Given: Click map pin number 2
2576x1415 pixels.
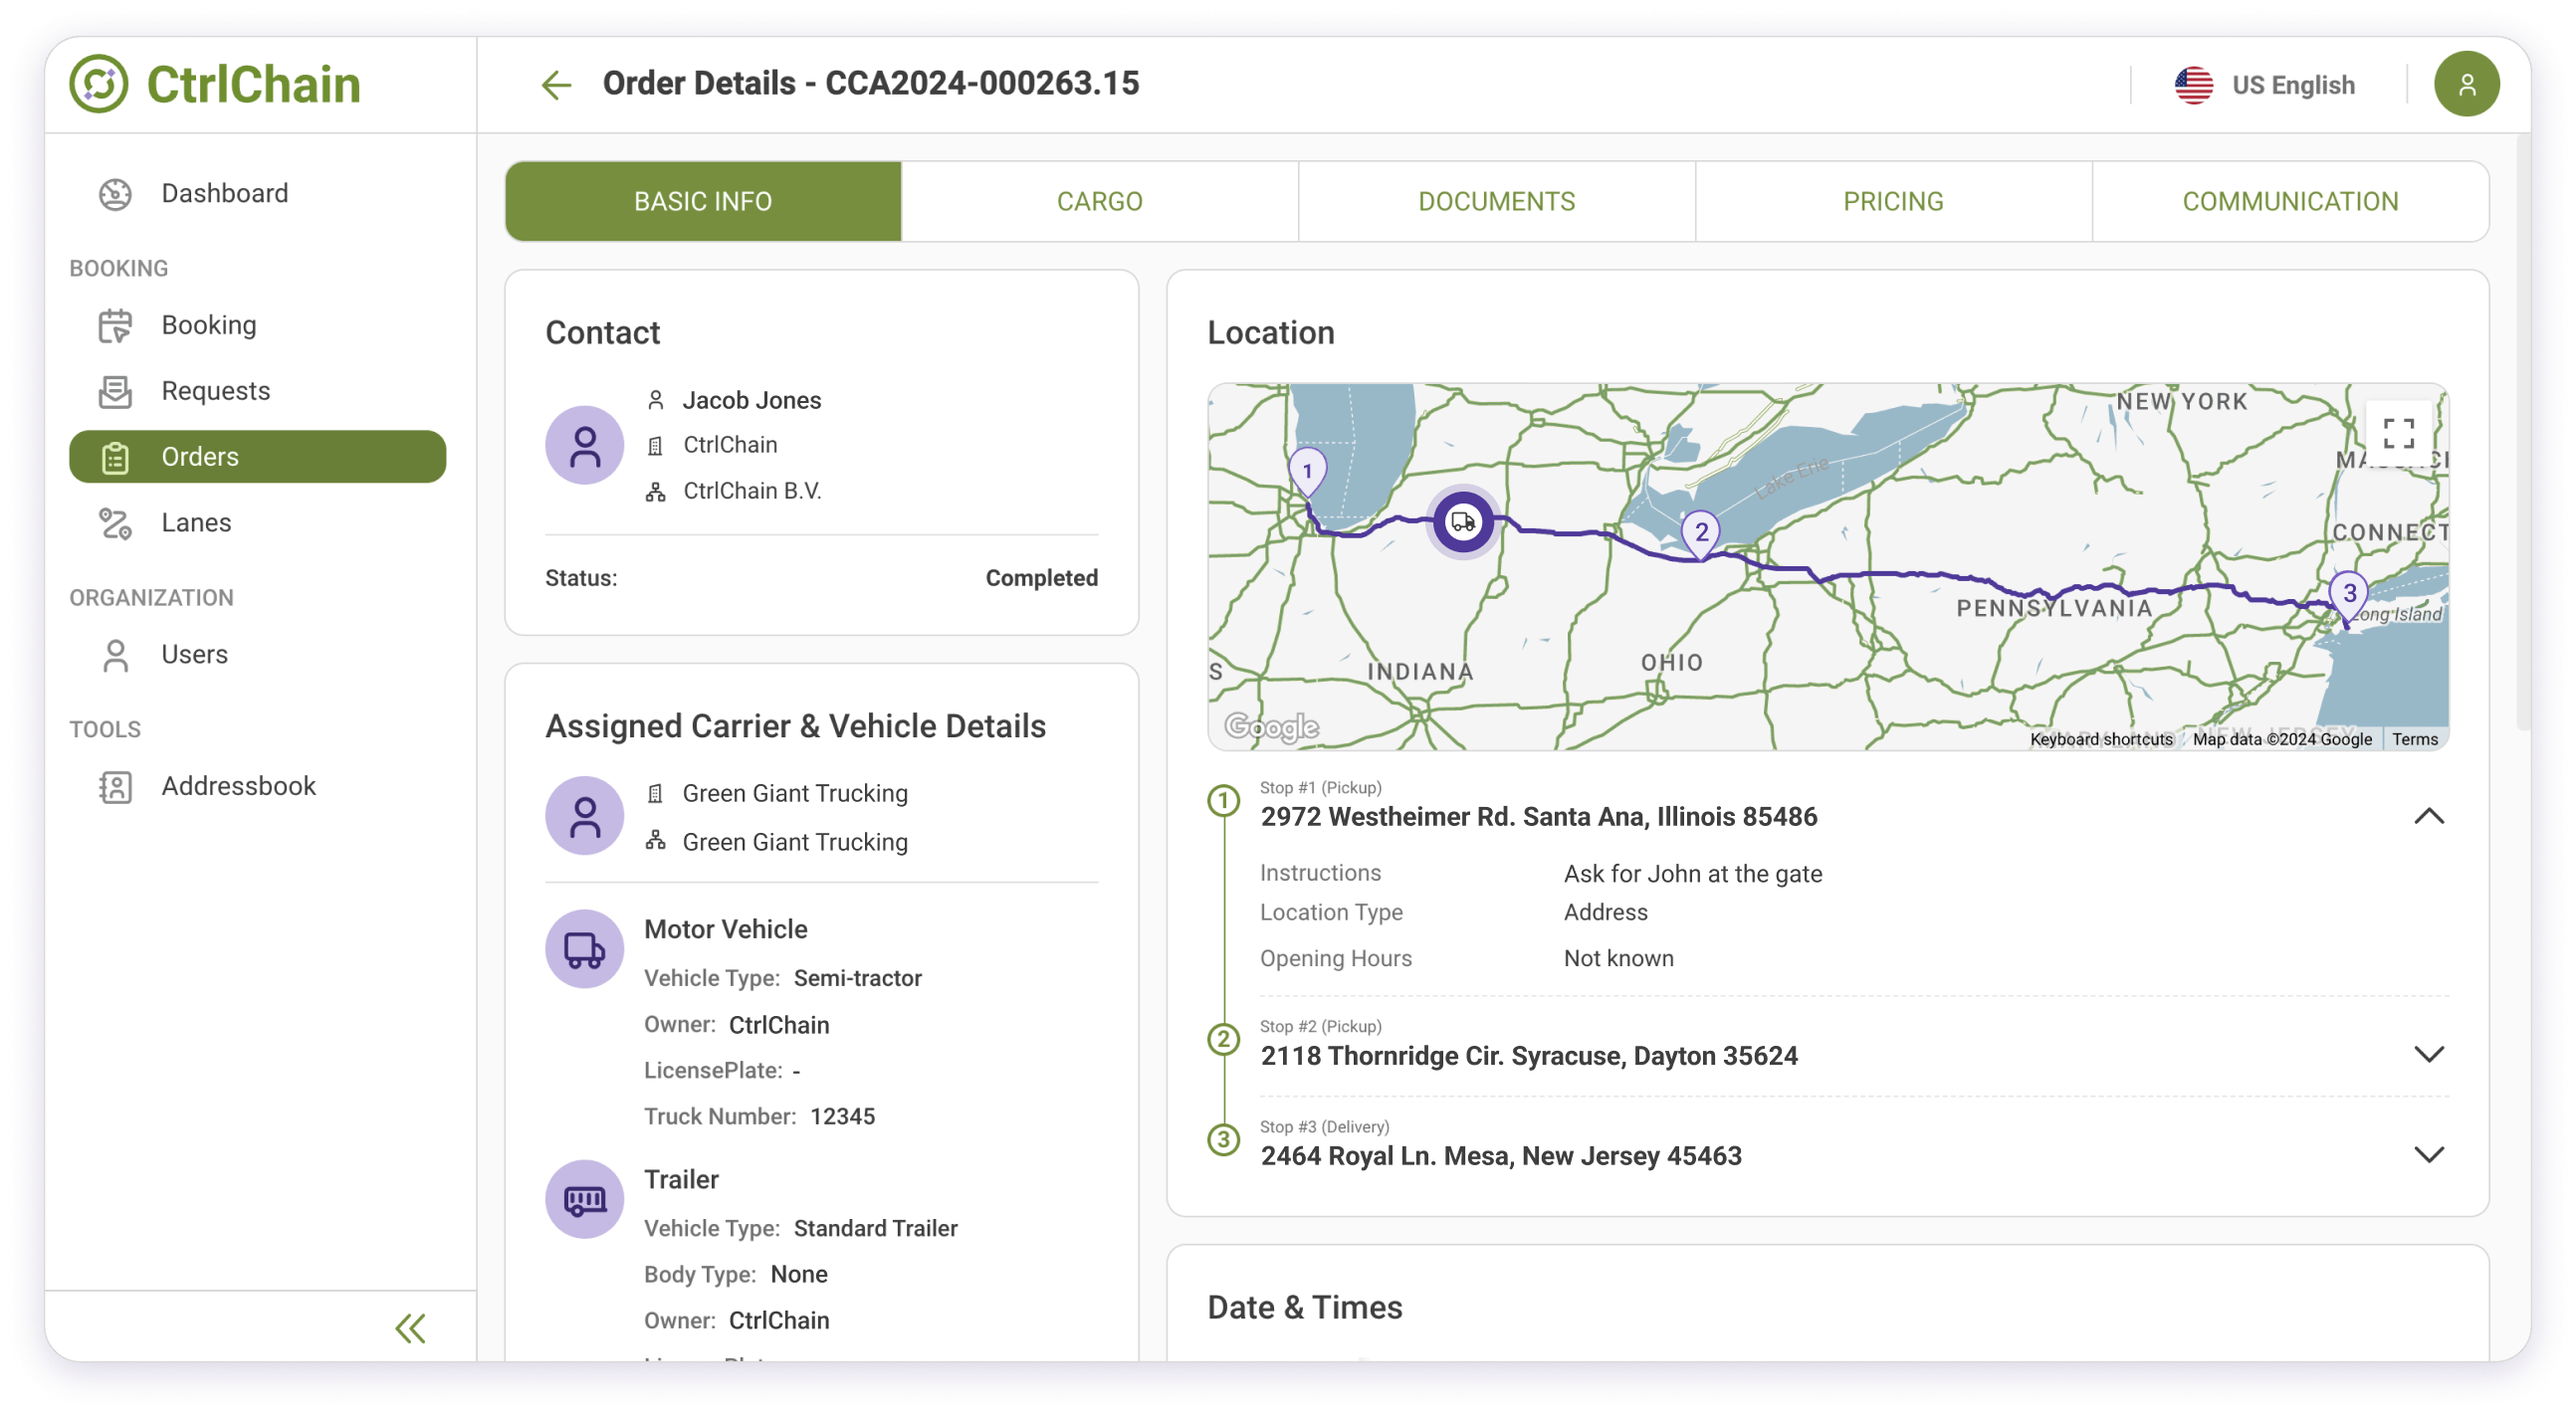Looking at the screenshot, I should point(1701,533).
